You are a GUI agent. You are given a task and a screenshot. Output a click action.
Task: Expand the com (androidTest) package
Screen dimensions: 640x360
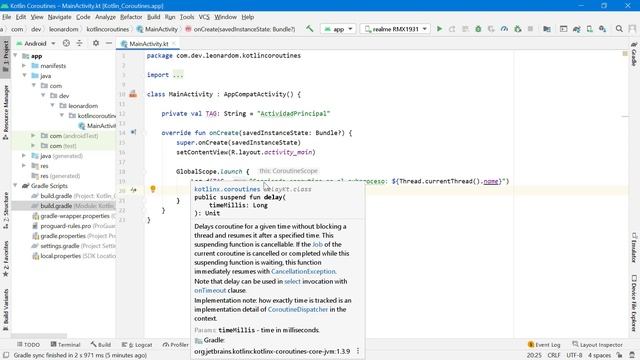click(x=33, y=136)
